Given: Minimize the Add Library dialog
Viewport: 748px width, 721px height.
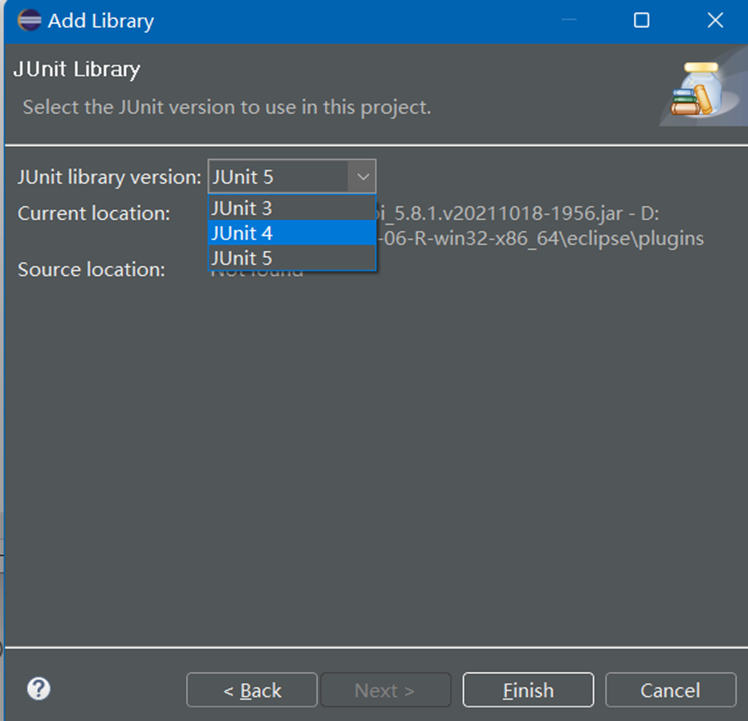Looking at the screenshot, I should click(x=569, y=20).
